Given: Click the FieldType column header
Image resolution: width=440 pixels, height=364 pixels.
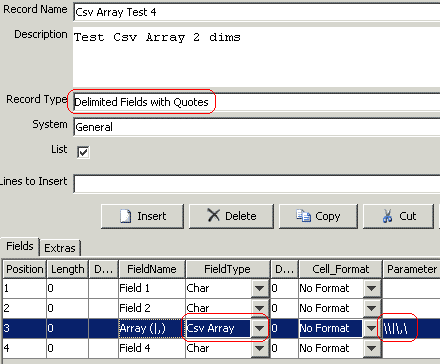Looking at the screenshot, I should [x=227, y=269].
